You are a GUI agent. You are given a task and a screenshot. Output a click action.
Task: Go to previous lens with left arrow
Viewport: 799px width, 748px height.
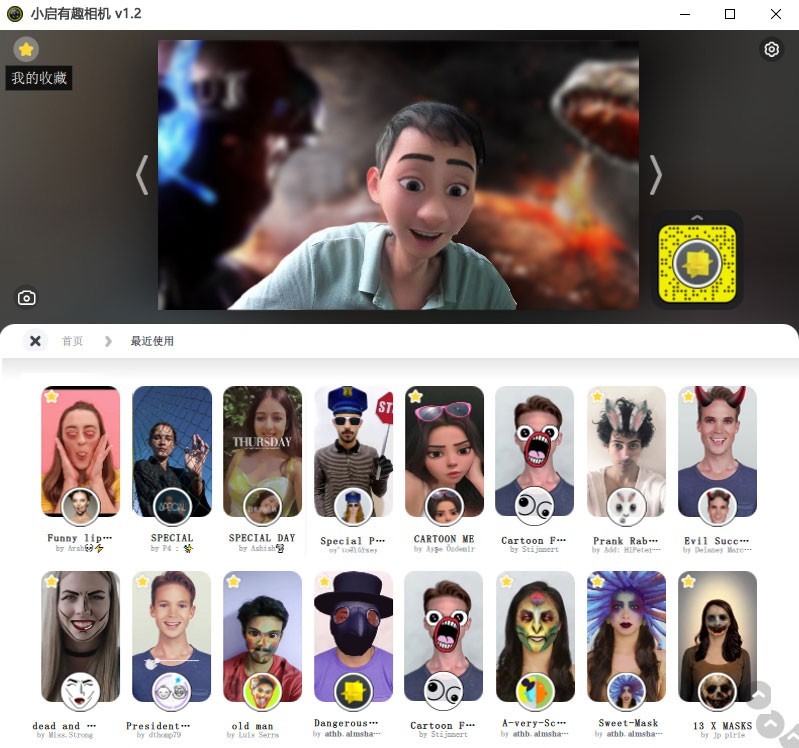[142, 175]
